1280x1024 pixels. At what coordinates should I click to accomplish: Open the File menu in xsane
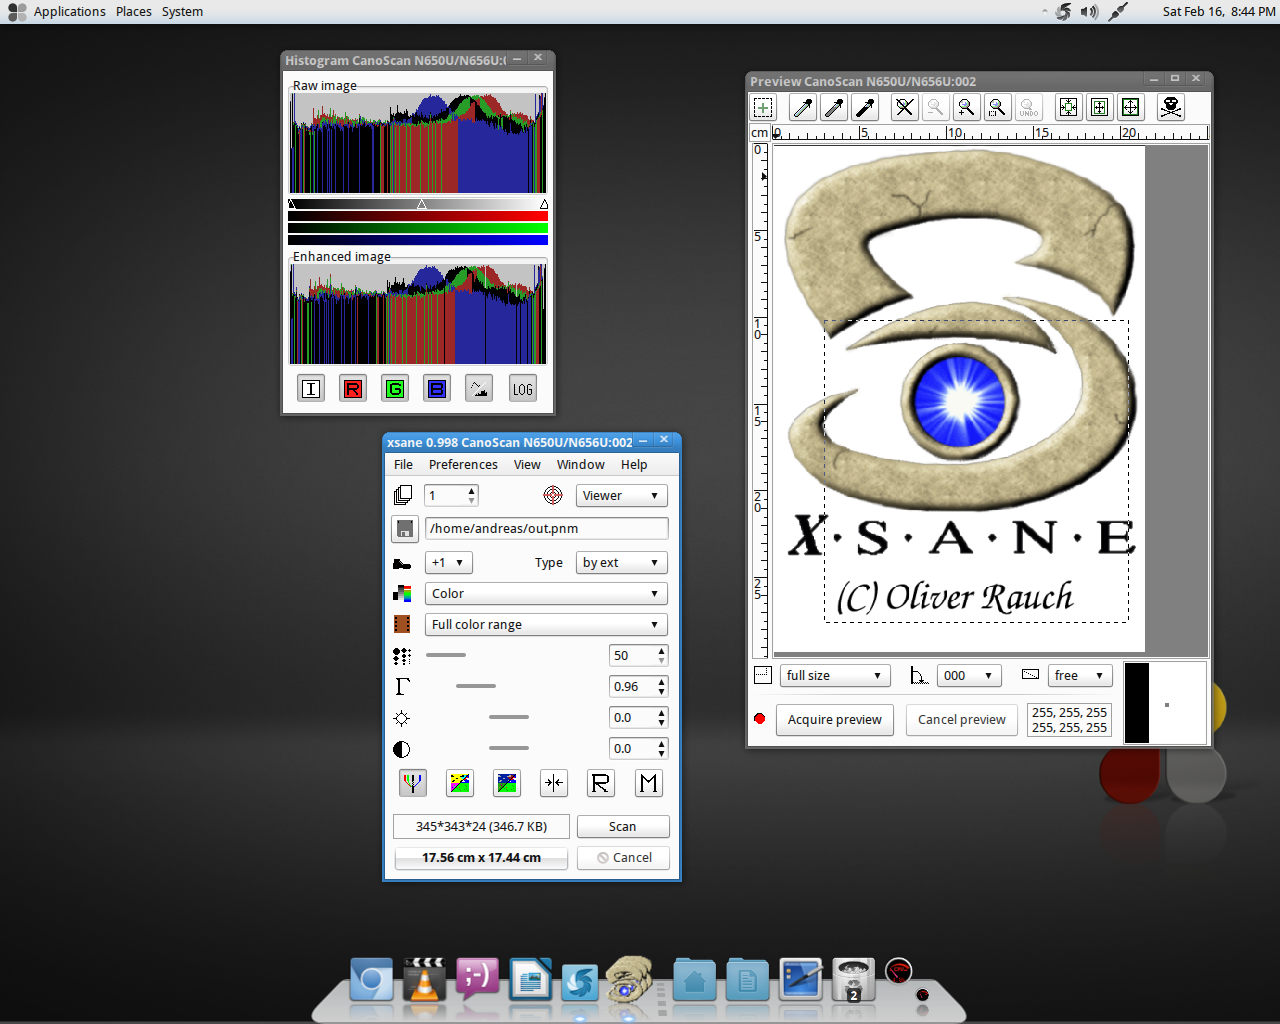(403, 465)
